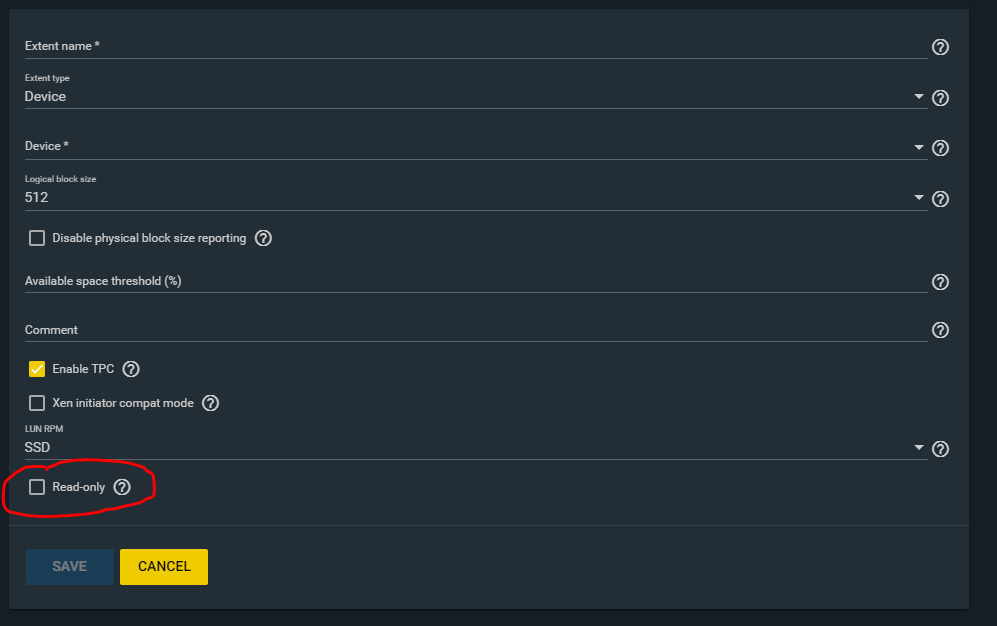Image resolution: width=997 pixels, height=626 pixels.
Task: Open the Device selection dropdown
Action: point(476,147)
